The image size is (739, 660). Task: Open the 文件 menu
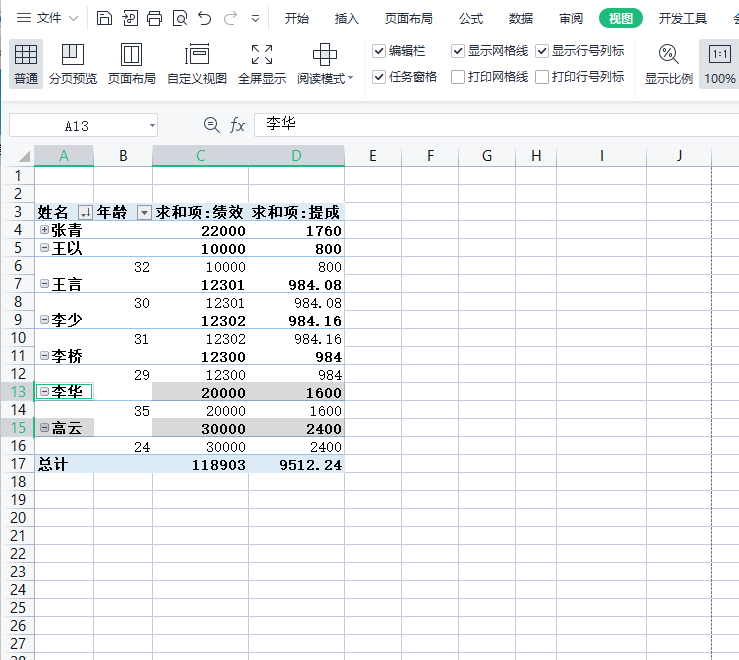47,18
